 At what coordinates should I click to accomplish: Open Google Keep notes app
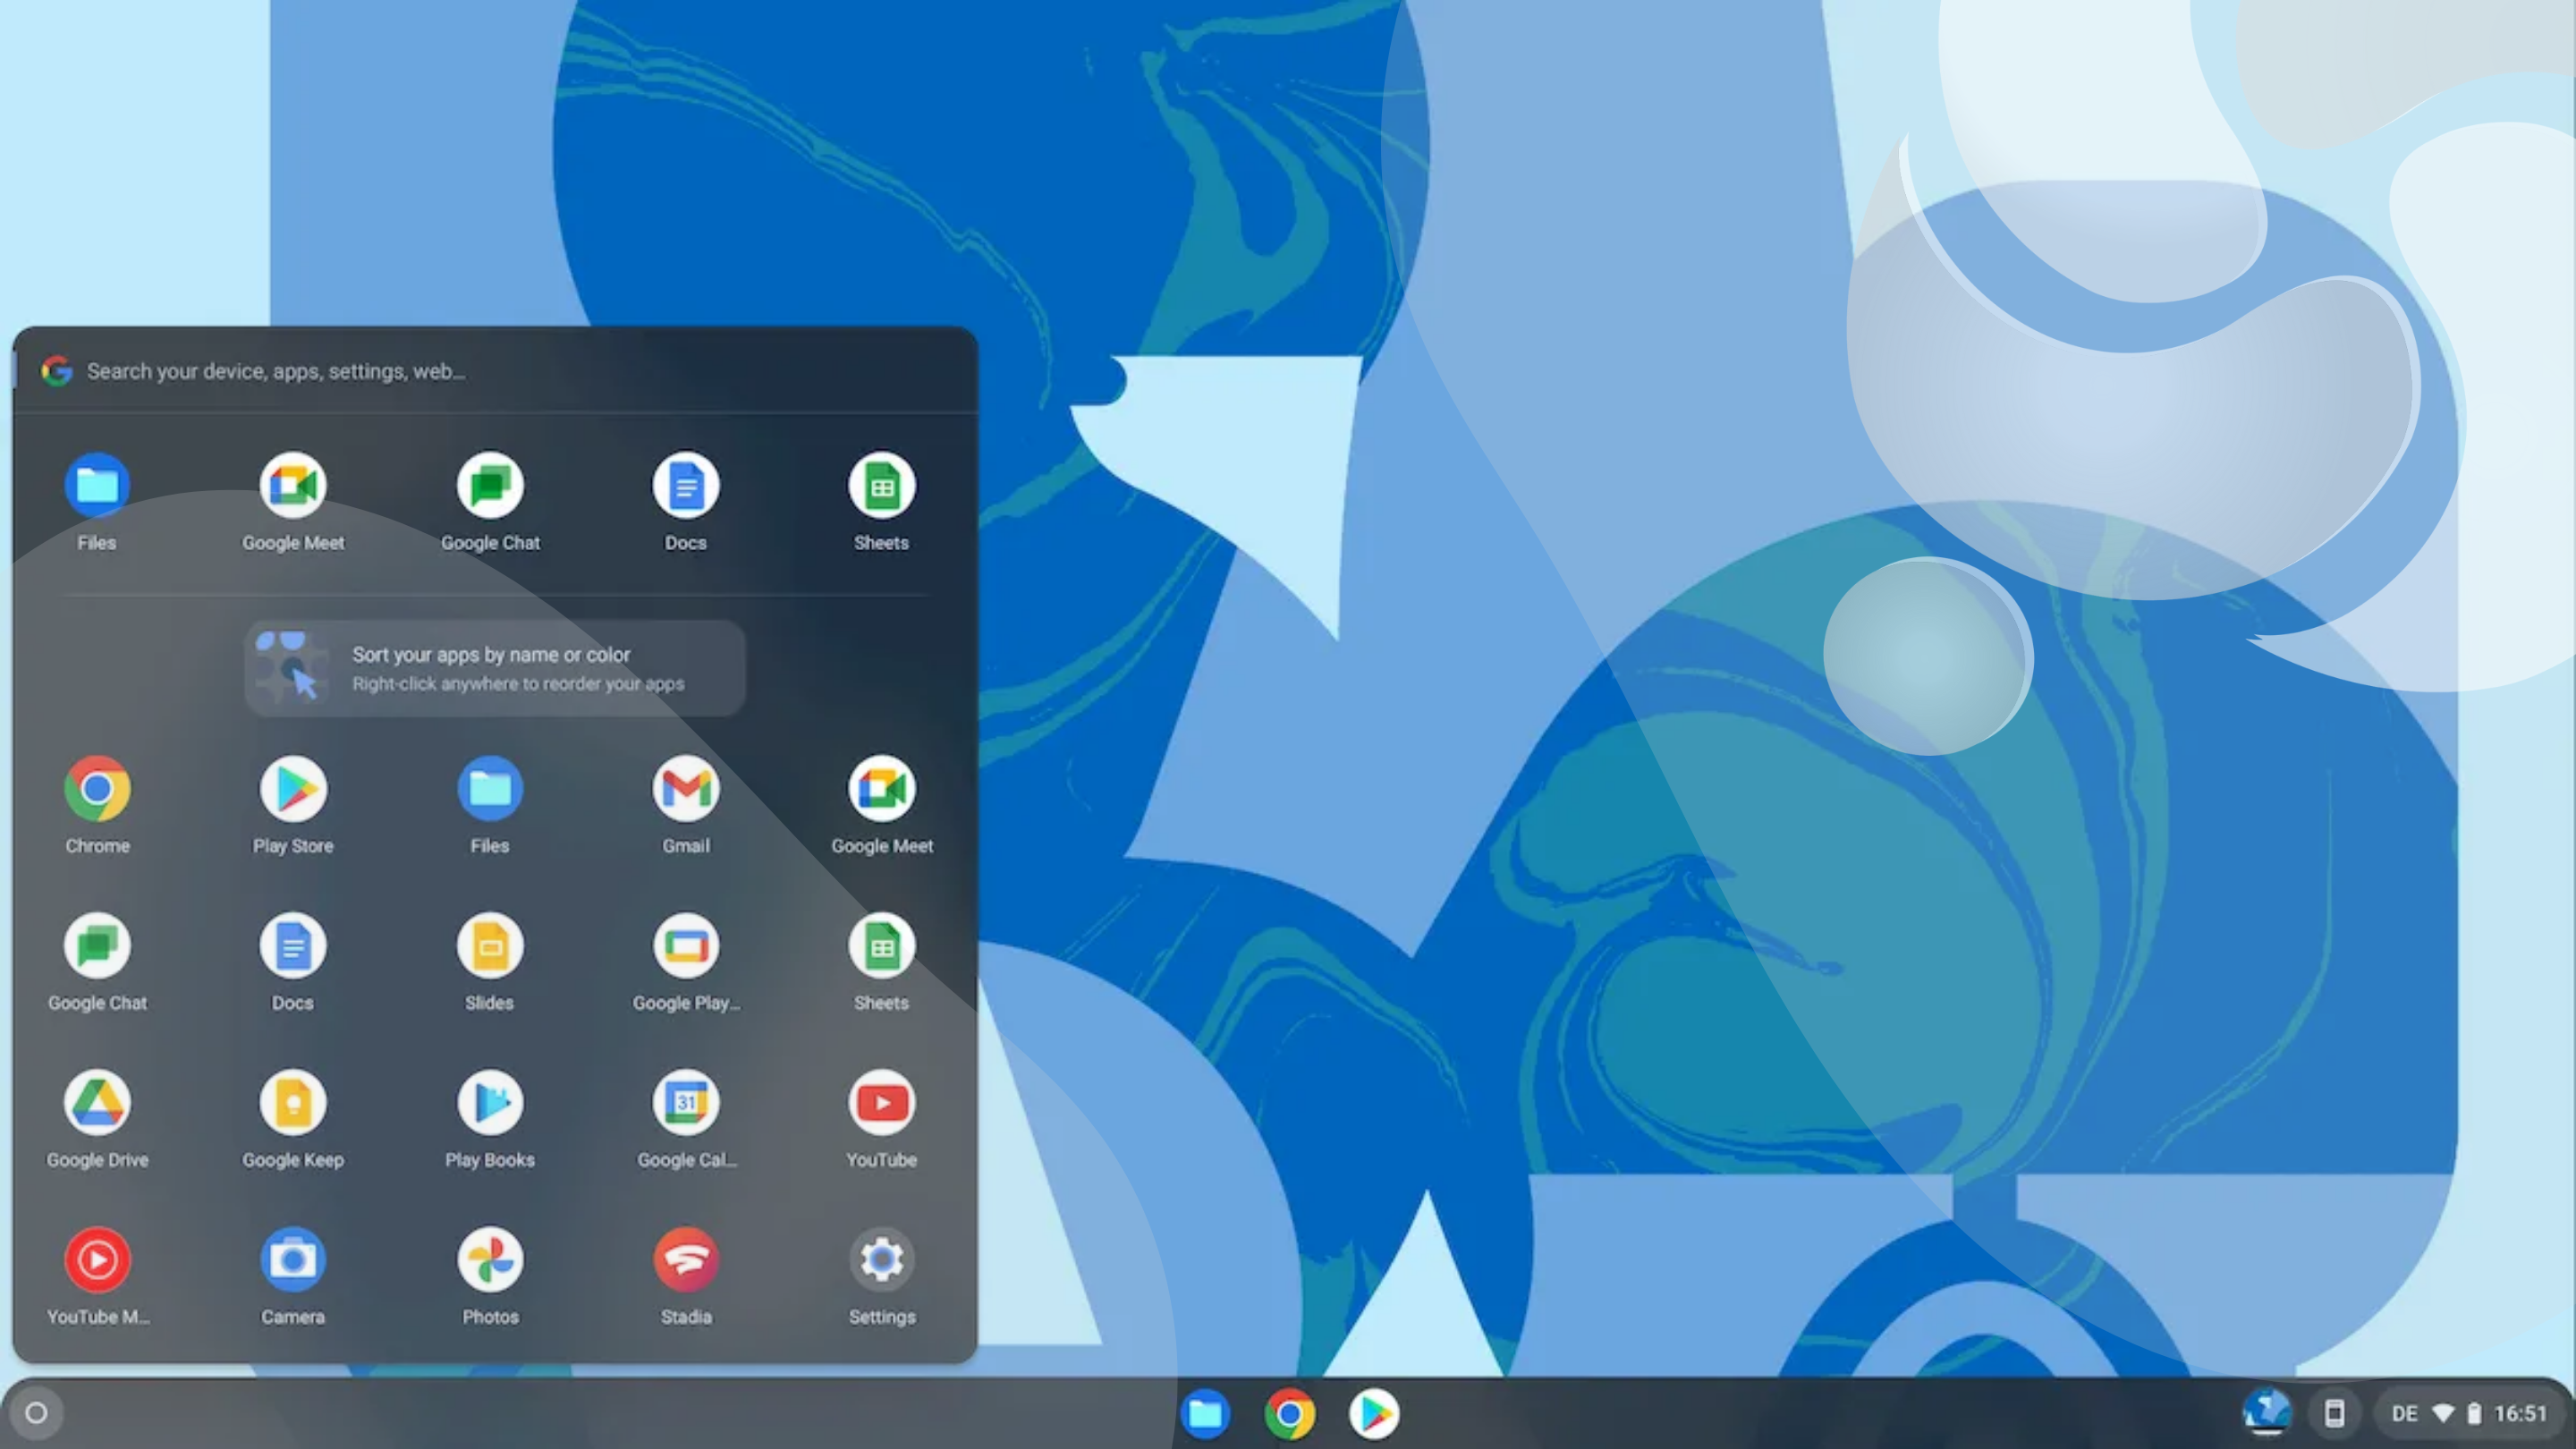pyautogui.click(x=293, y=1104)
